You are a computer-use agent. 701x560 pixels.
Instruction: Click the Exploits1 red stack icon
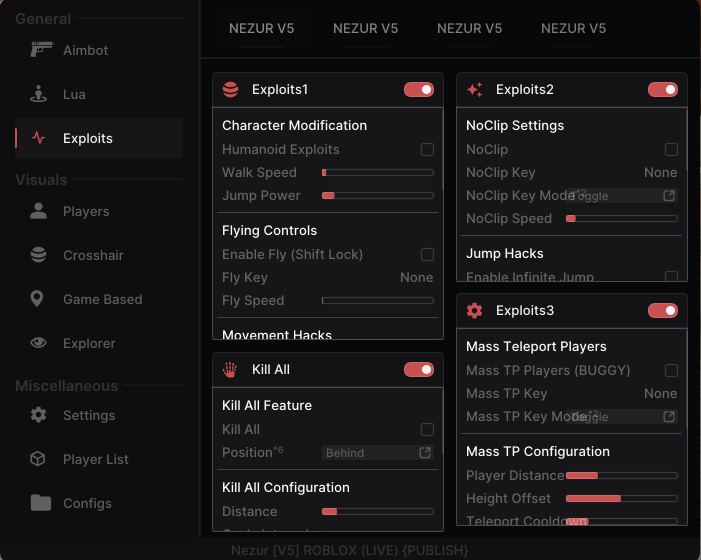click(x=231, y=89)
